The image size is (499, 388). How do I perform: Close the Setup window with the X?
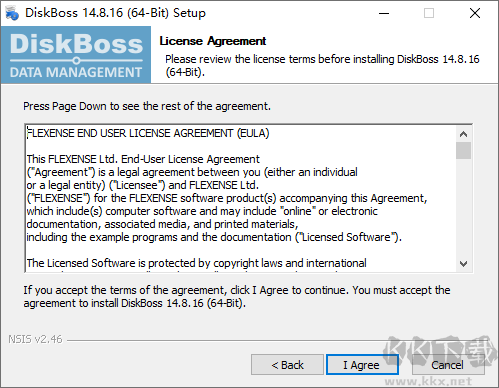pos(474,13)
